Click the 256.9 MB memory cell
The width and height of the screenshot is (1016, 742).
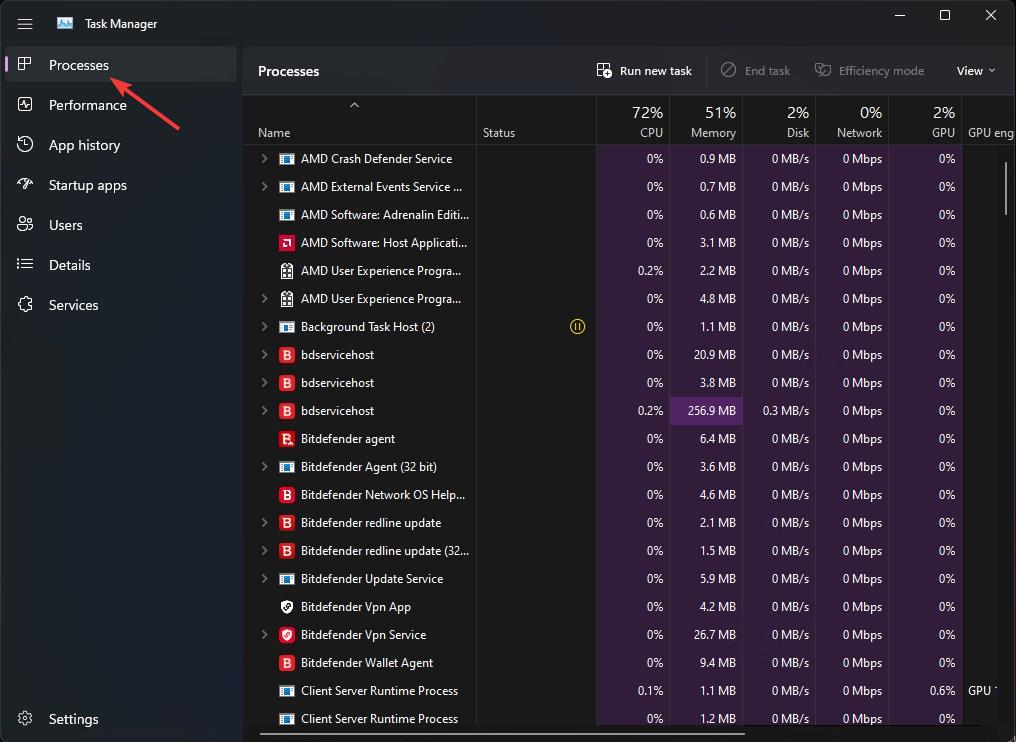(706, 411)
